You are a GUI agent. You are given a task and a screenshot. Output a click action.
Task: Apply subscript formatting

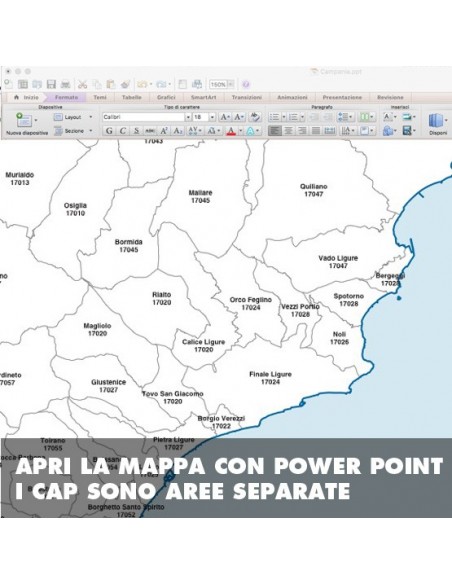pos(178,131)
